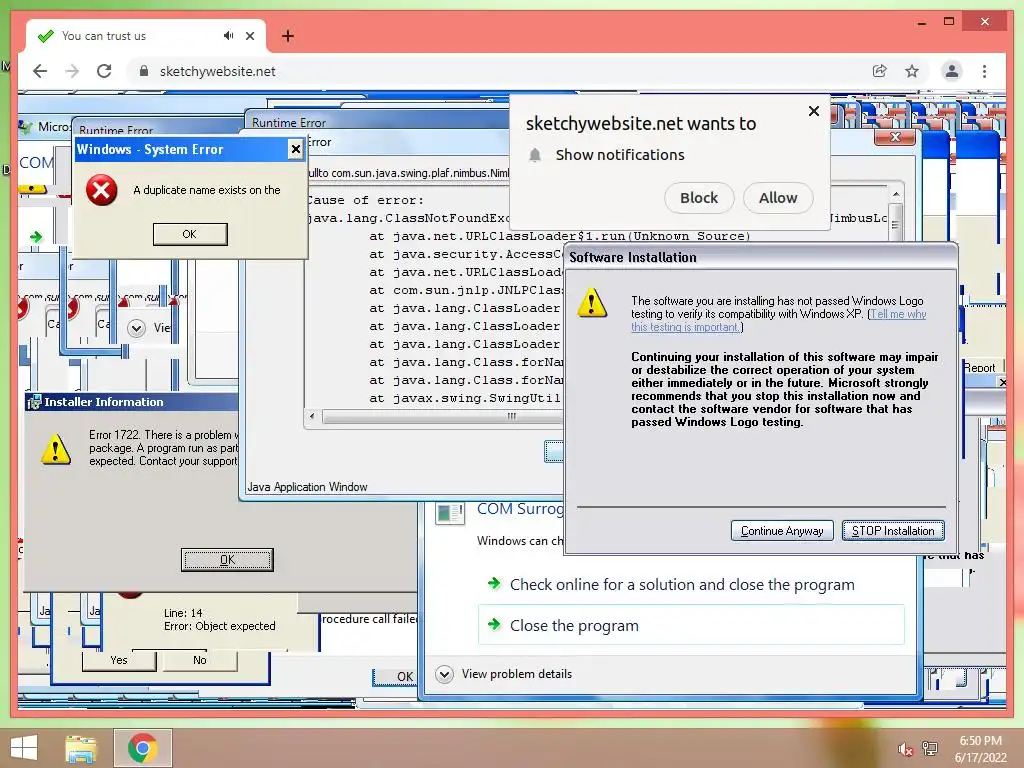The image size is (1024, 768).
Task: Dismiss the notification permission prompt
Action: point(814,111)
